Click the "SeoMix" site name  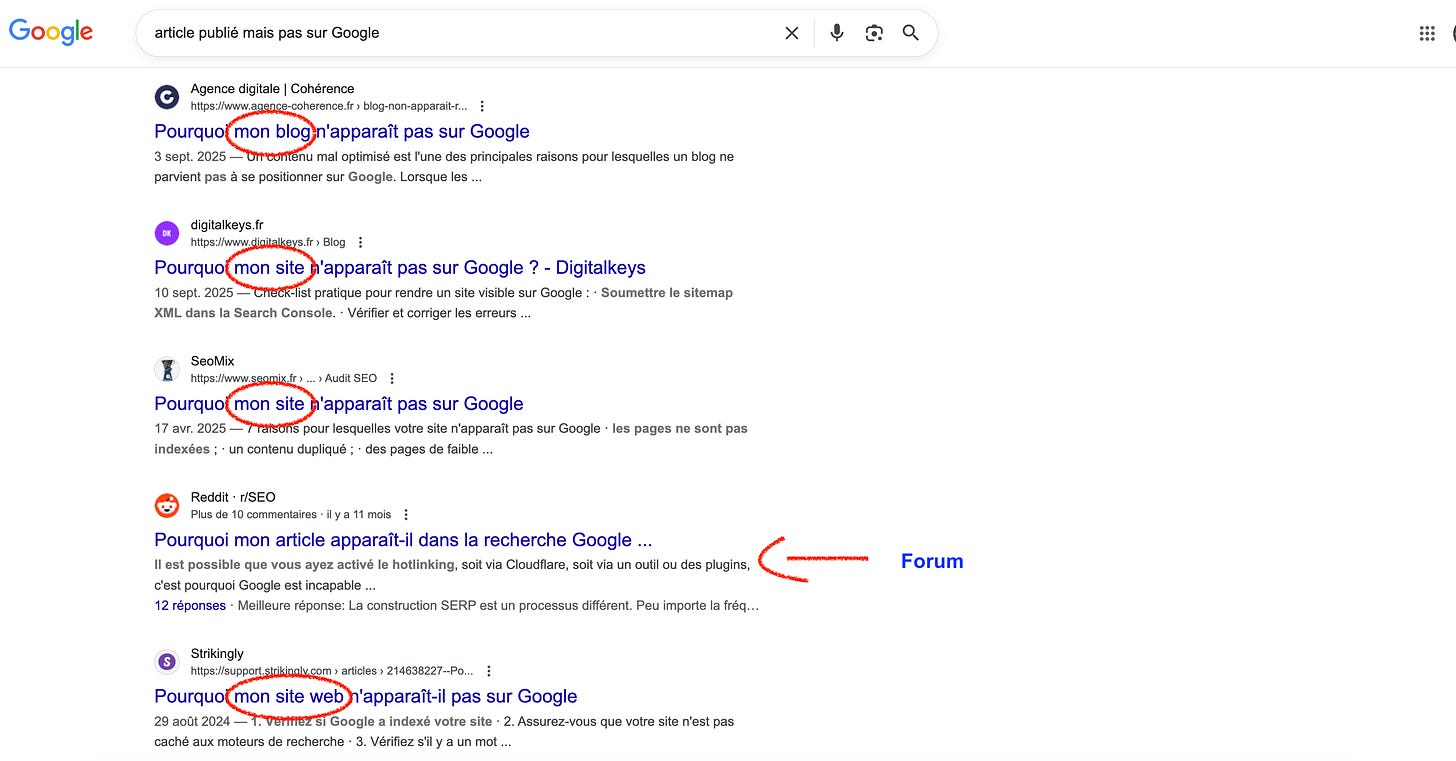click(213, 361)
